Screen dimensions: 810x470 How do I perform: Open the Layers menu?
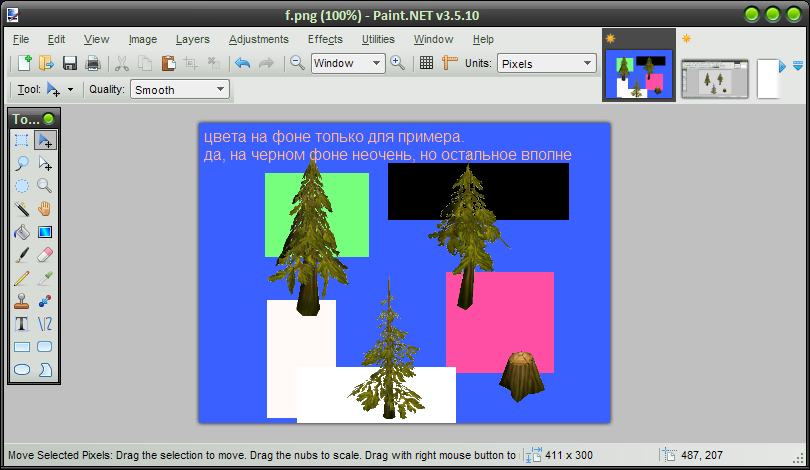pyautogui.click(x=193, y=39)
